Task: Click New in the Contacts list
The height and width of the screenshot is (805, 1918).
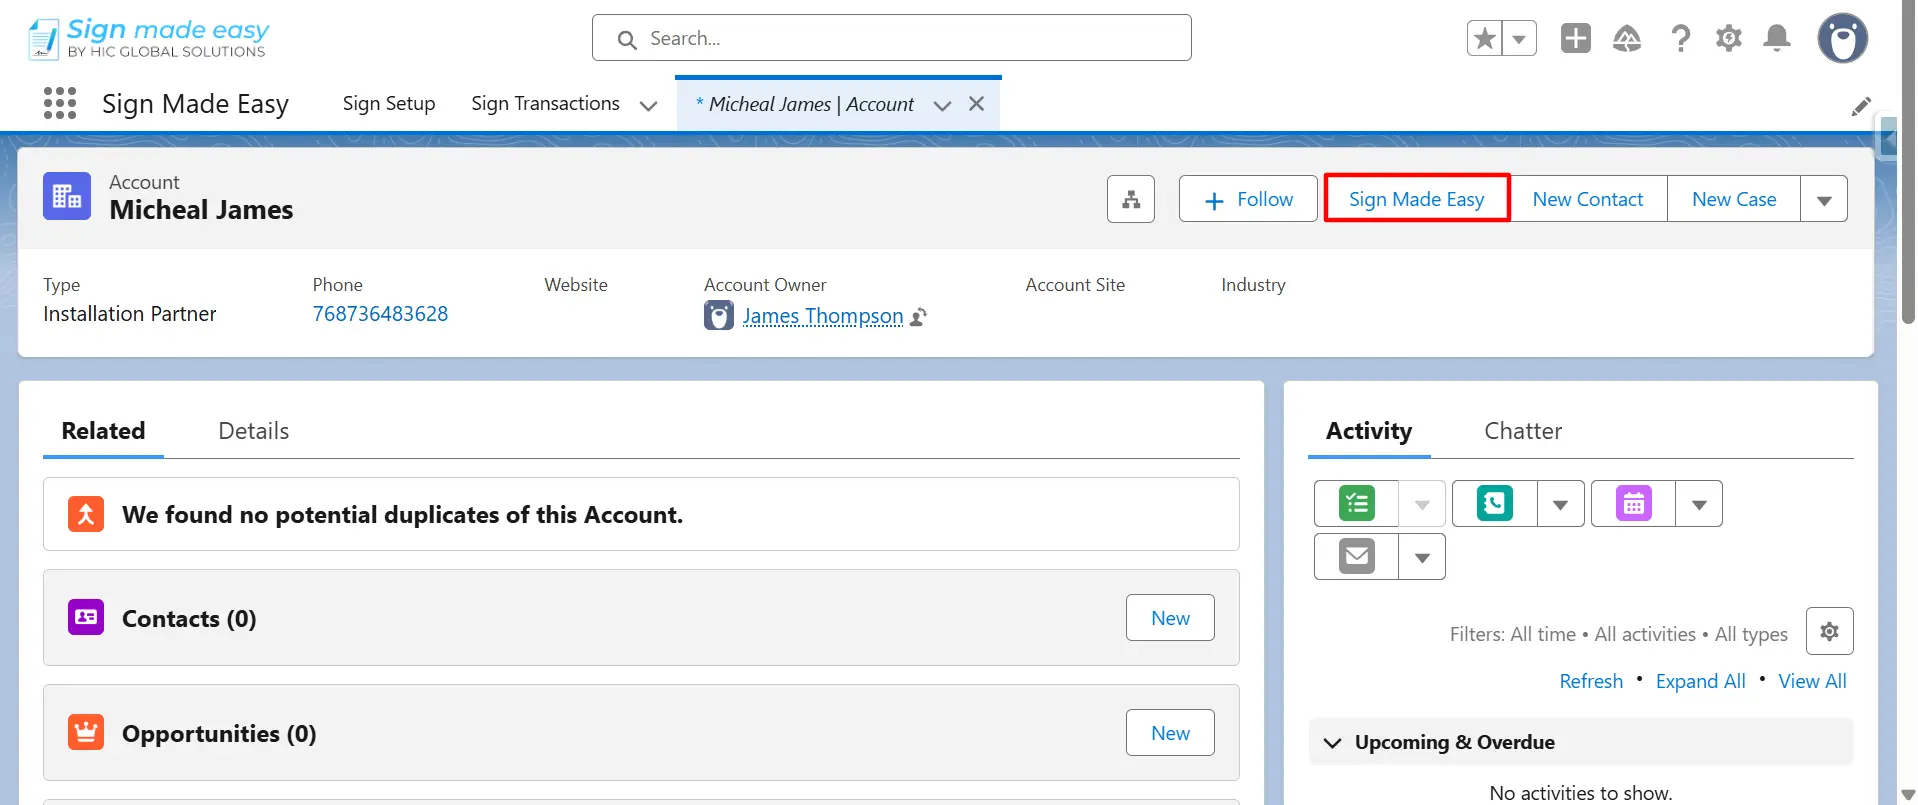Action: 1170,618
